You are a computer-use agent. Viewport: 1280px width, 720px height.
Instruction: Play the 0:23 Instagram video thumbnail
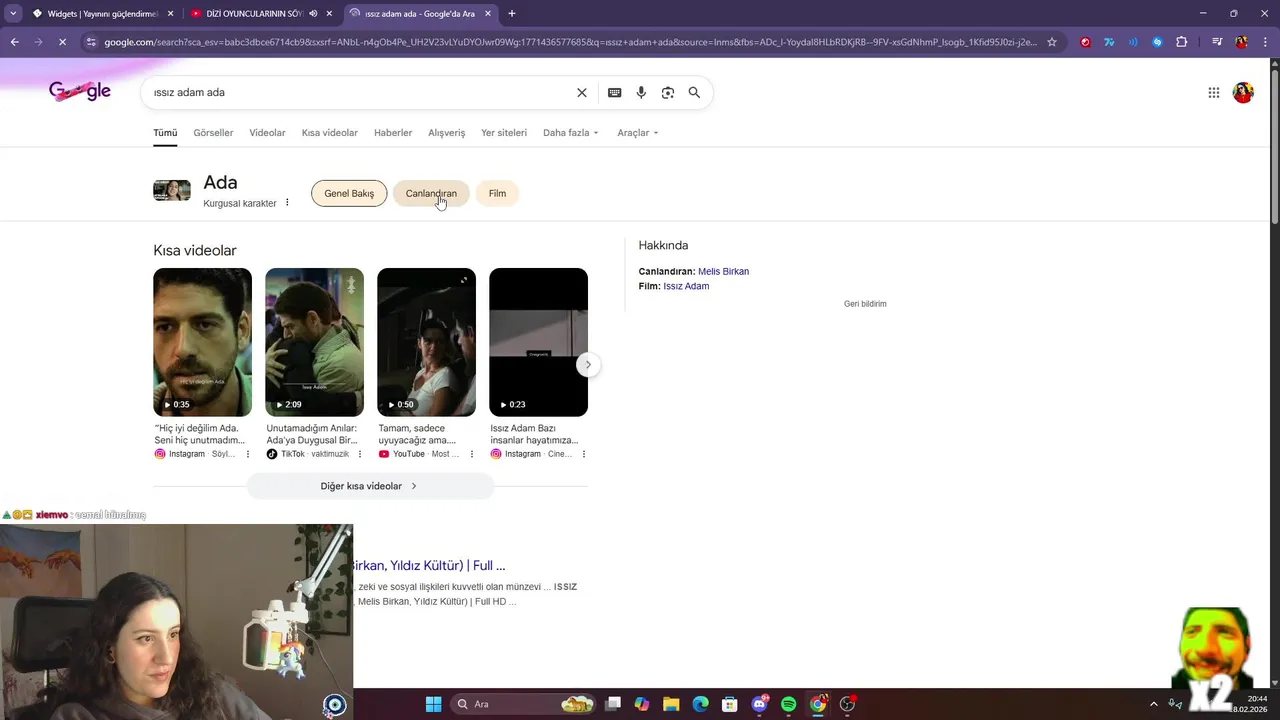point(538,342)
